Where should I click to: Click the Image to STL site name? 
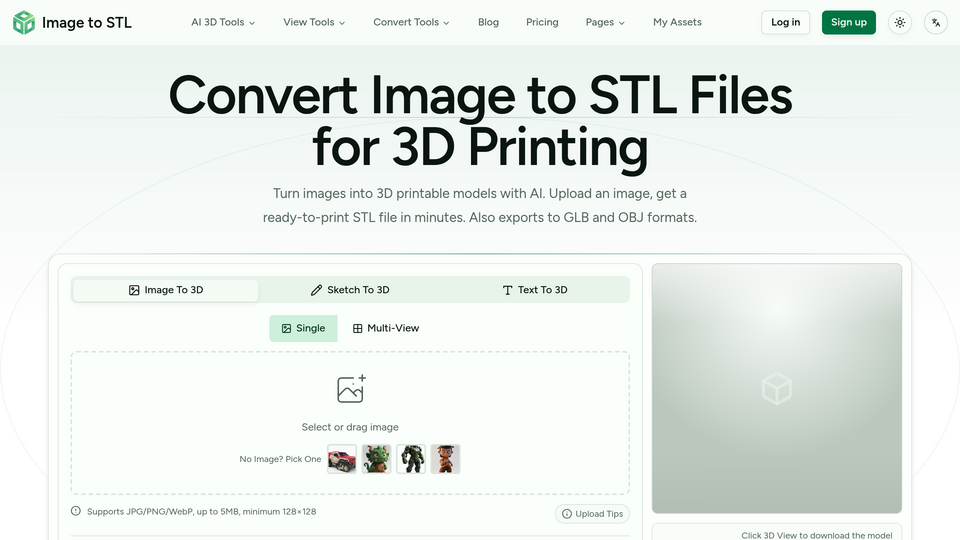click(x=87, y=23)
